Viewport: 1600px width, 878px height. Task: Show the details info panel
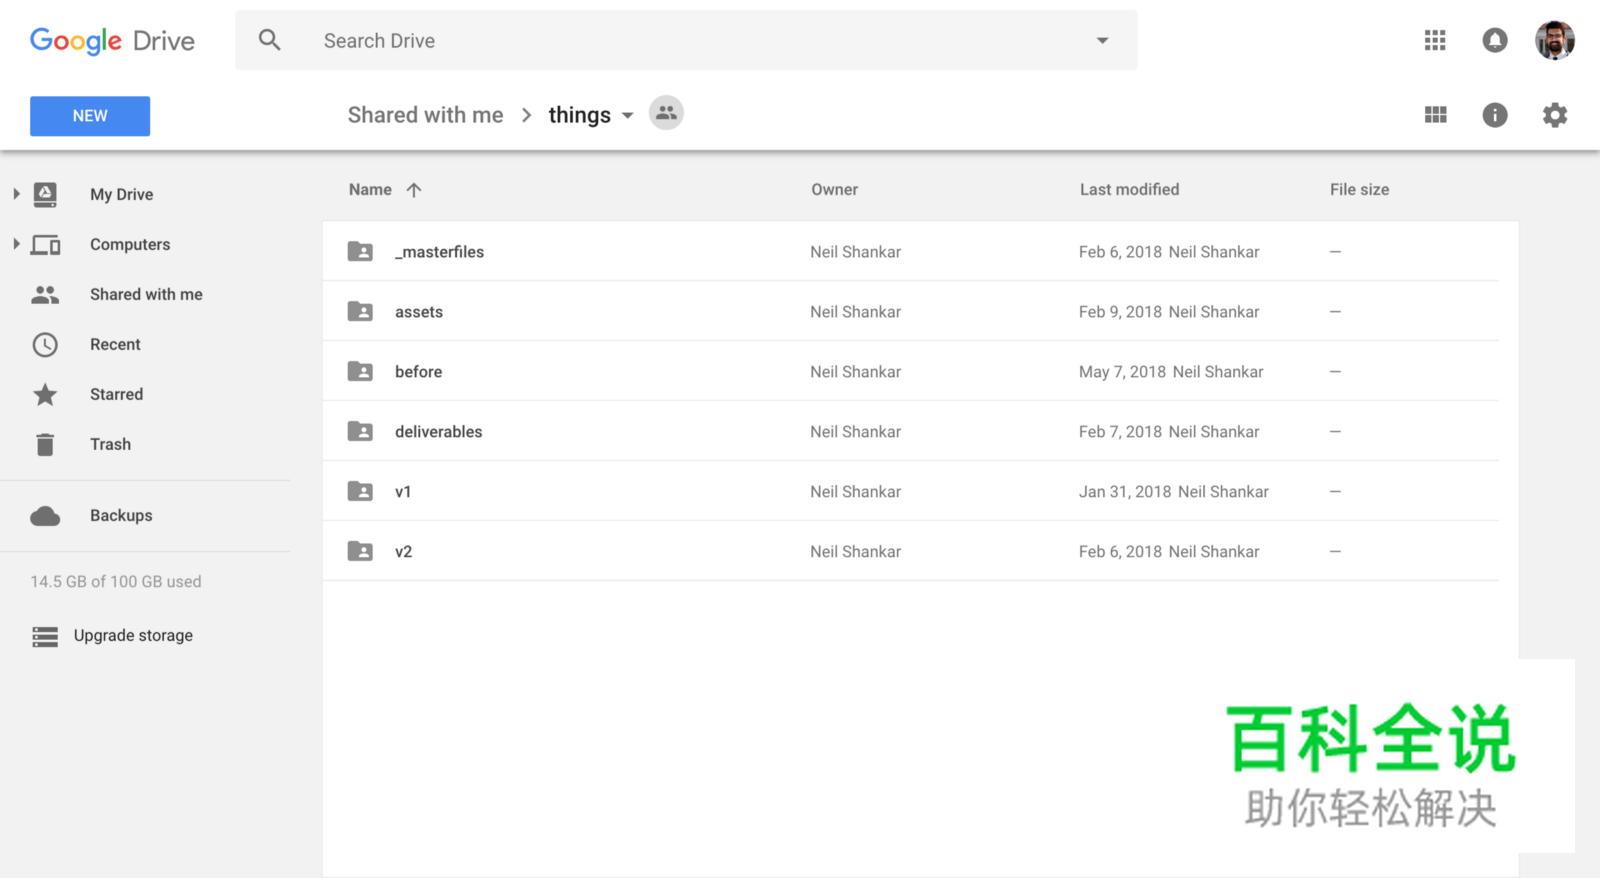(x=1494, y=115)
